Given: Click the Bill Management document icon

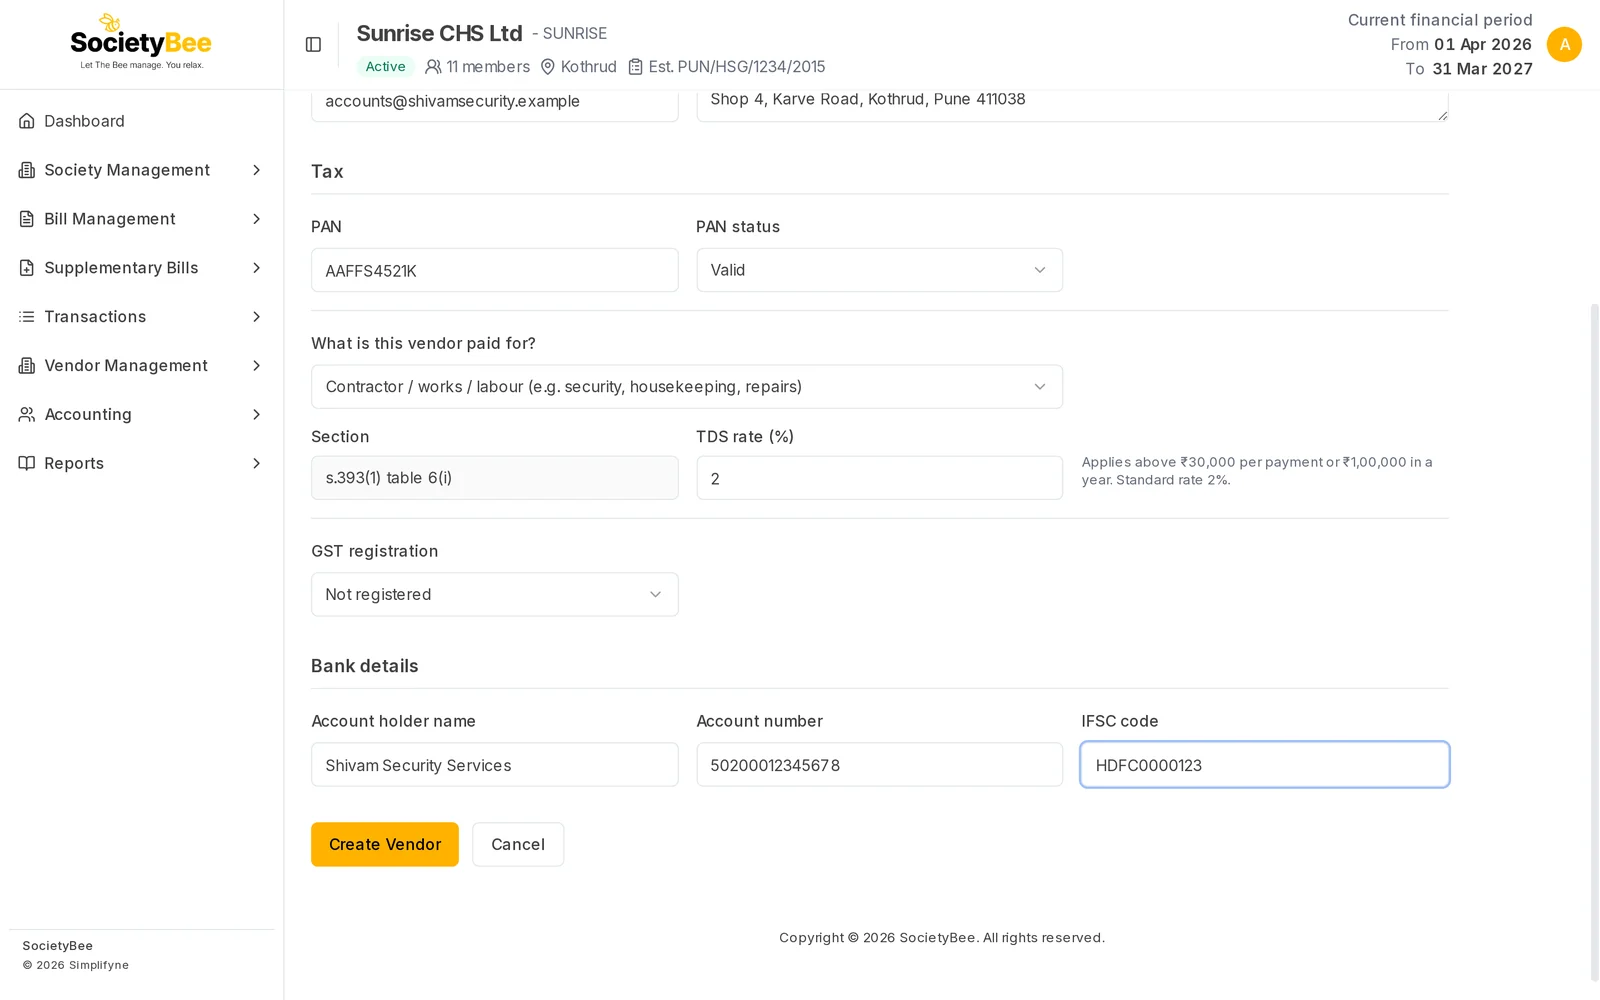Looking at the screenshot, I should [x=27, y=219].
